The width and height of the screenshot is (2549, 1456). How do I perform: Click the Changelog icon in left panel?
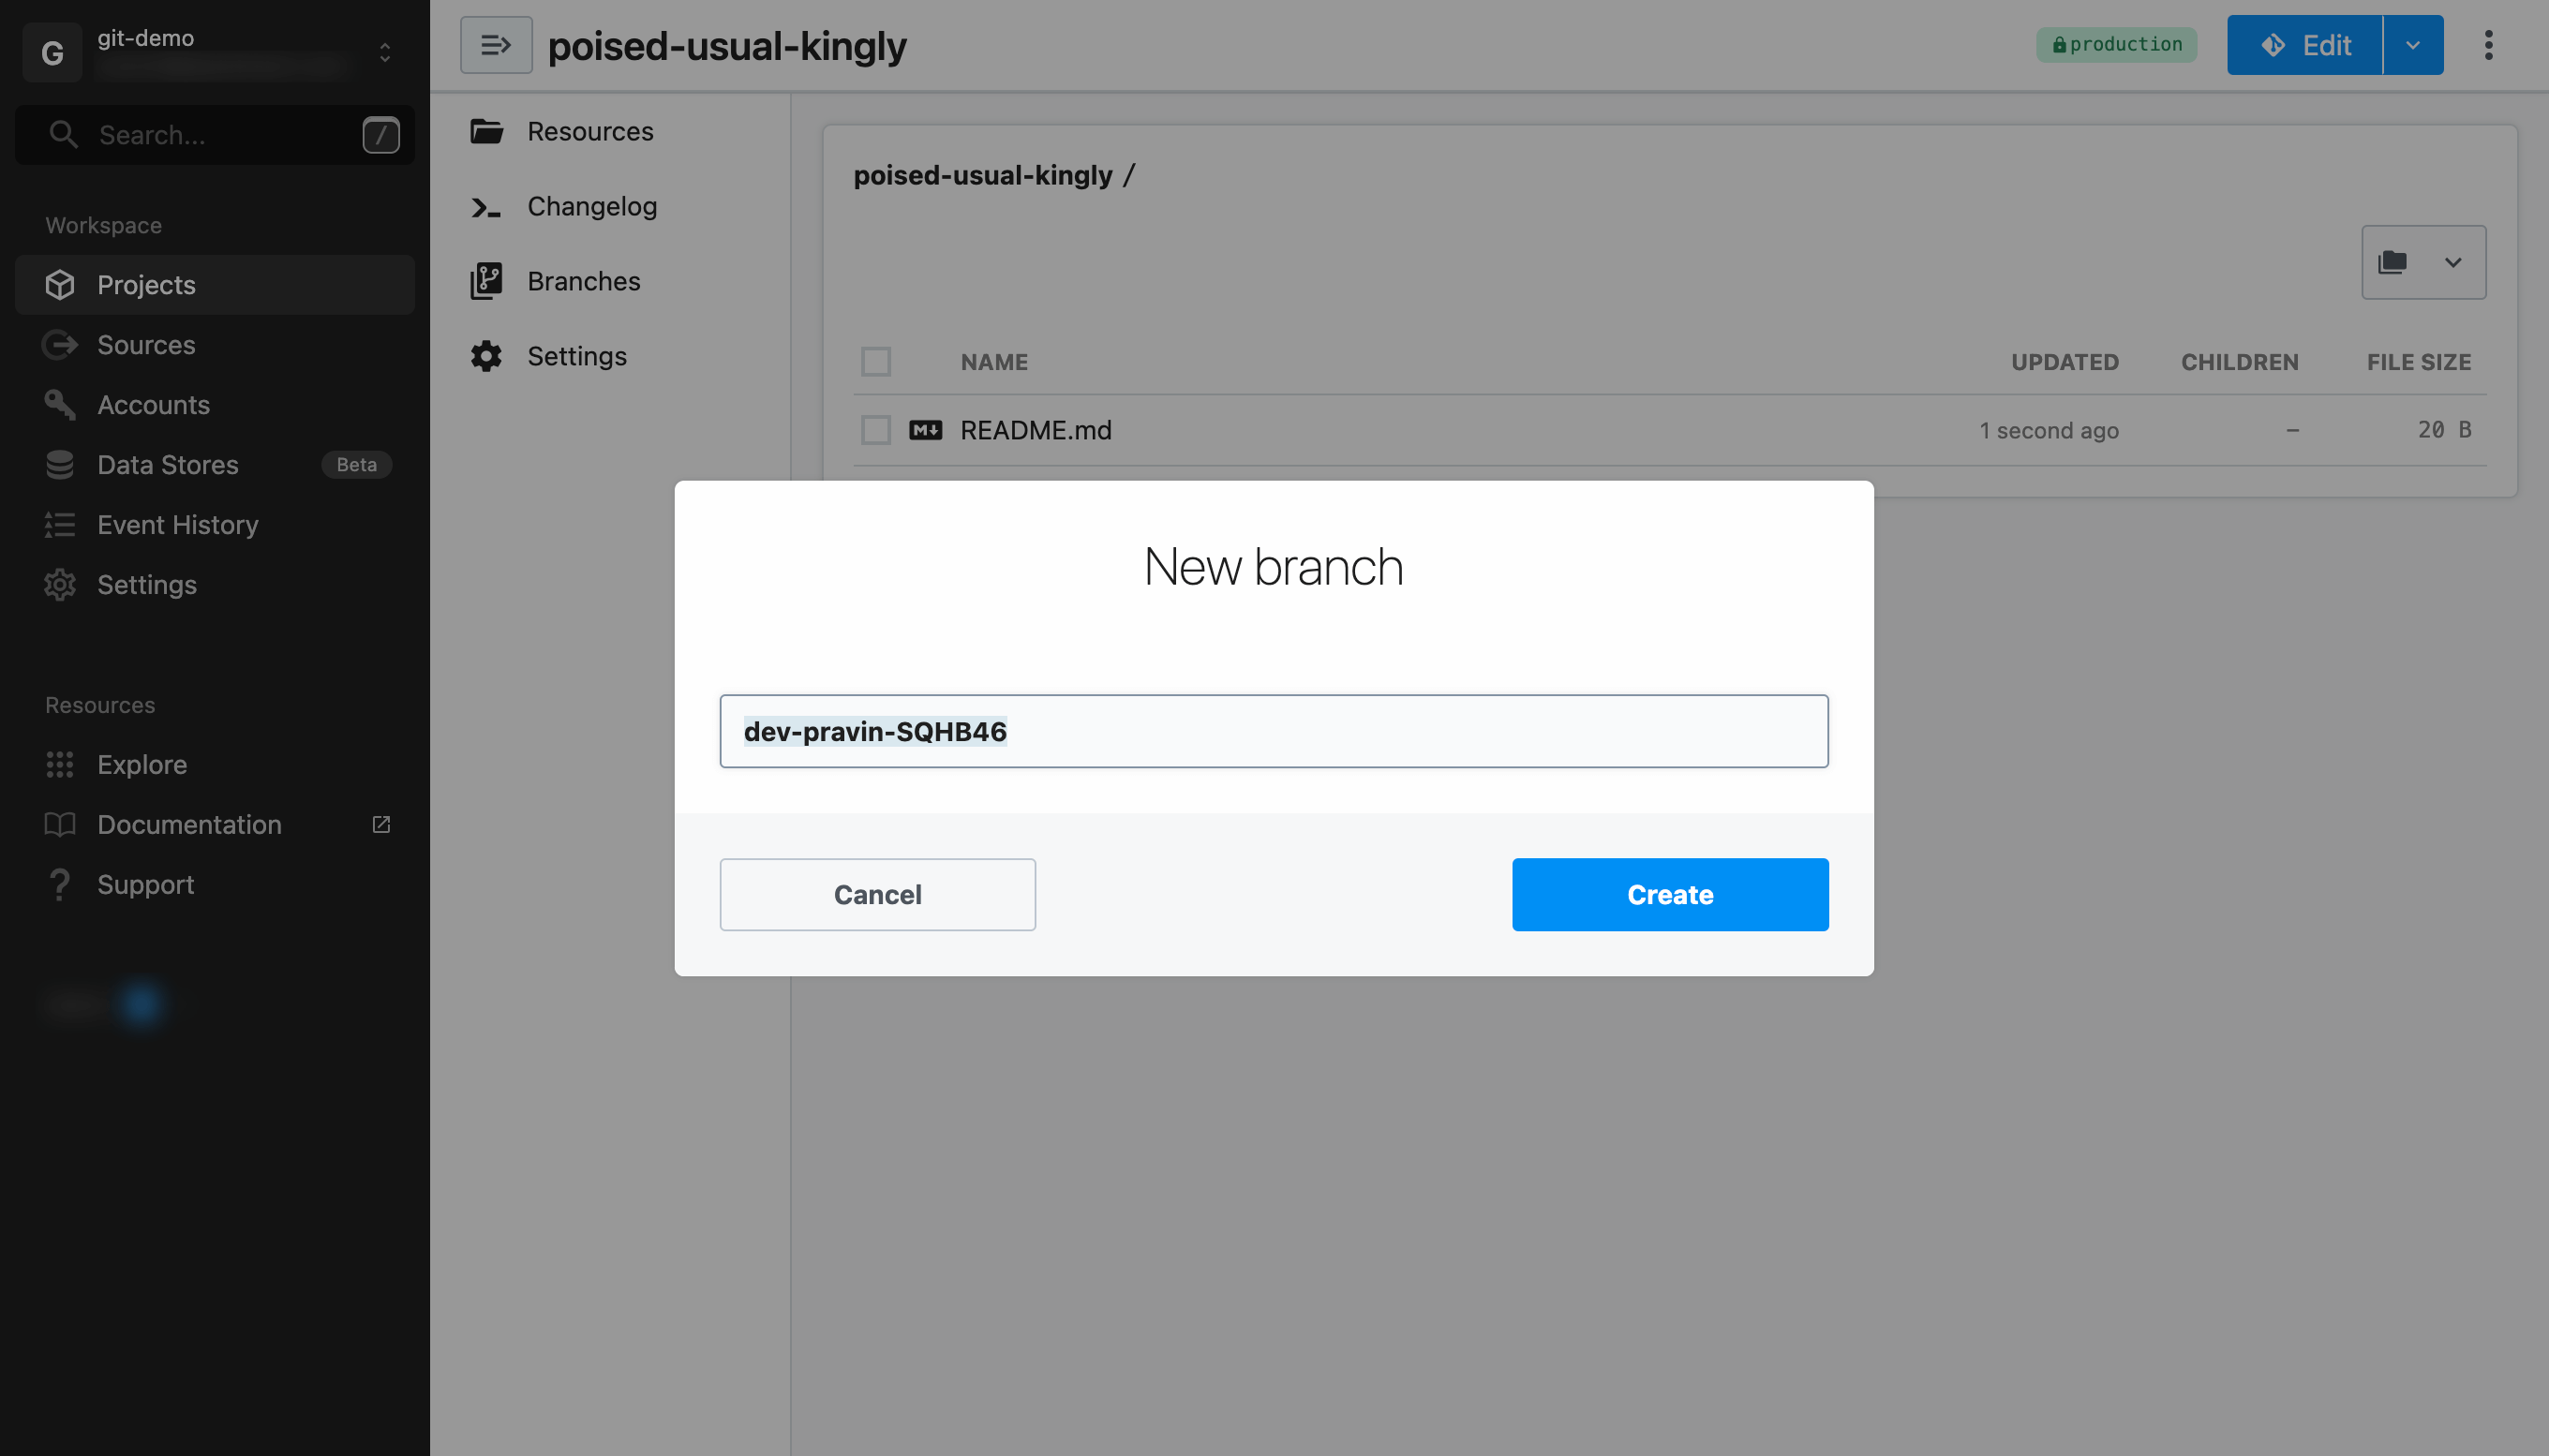click(486, 206)
